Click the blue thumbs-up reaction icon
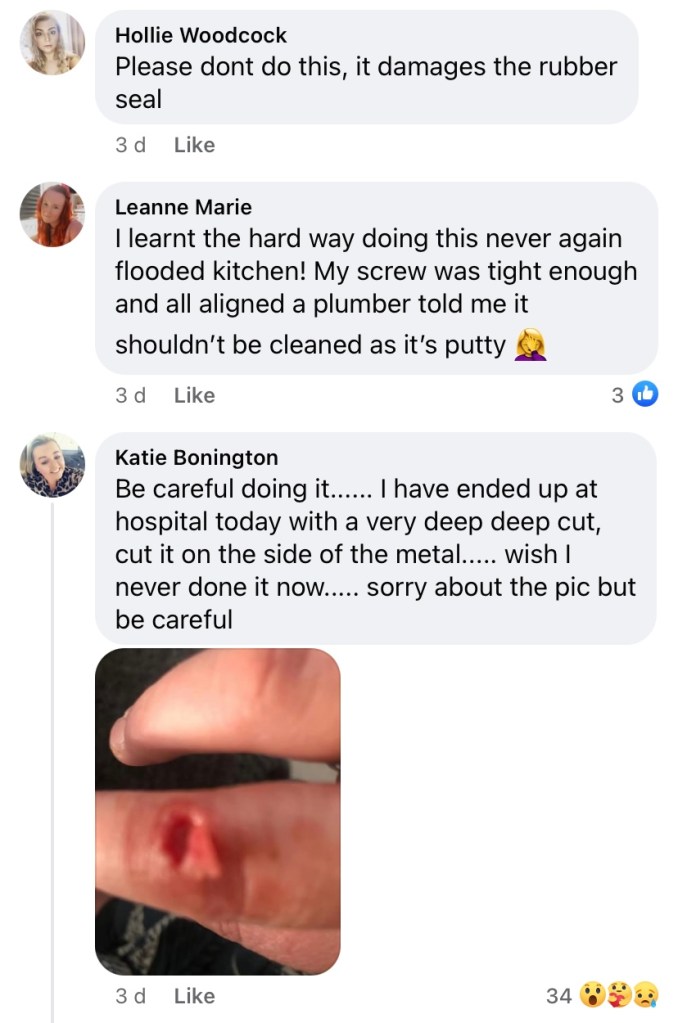Image resolution: width=678 pixels, height=1023 pixels. [x=645, y=395]
